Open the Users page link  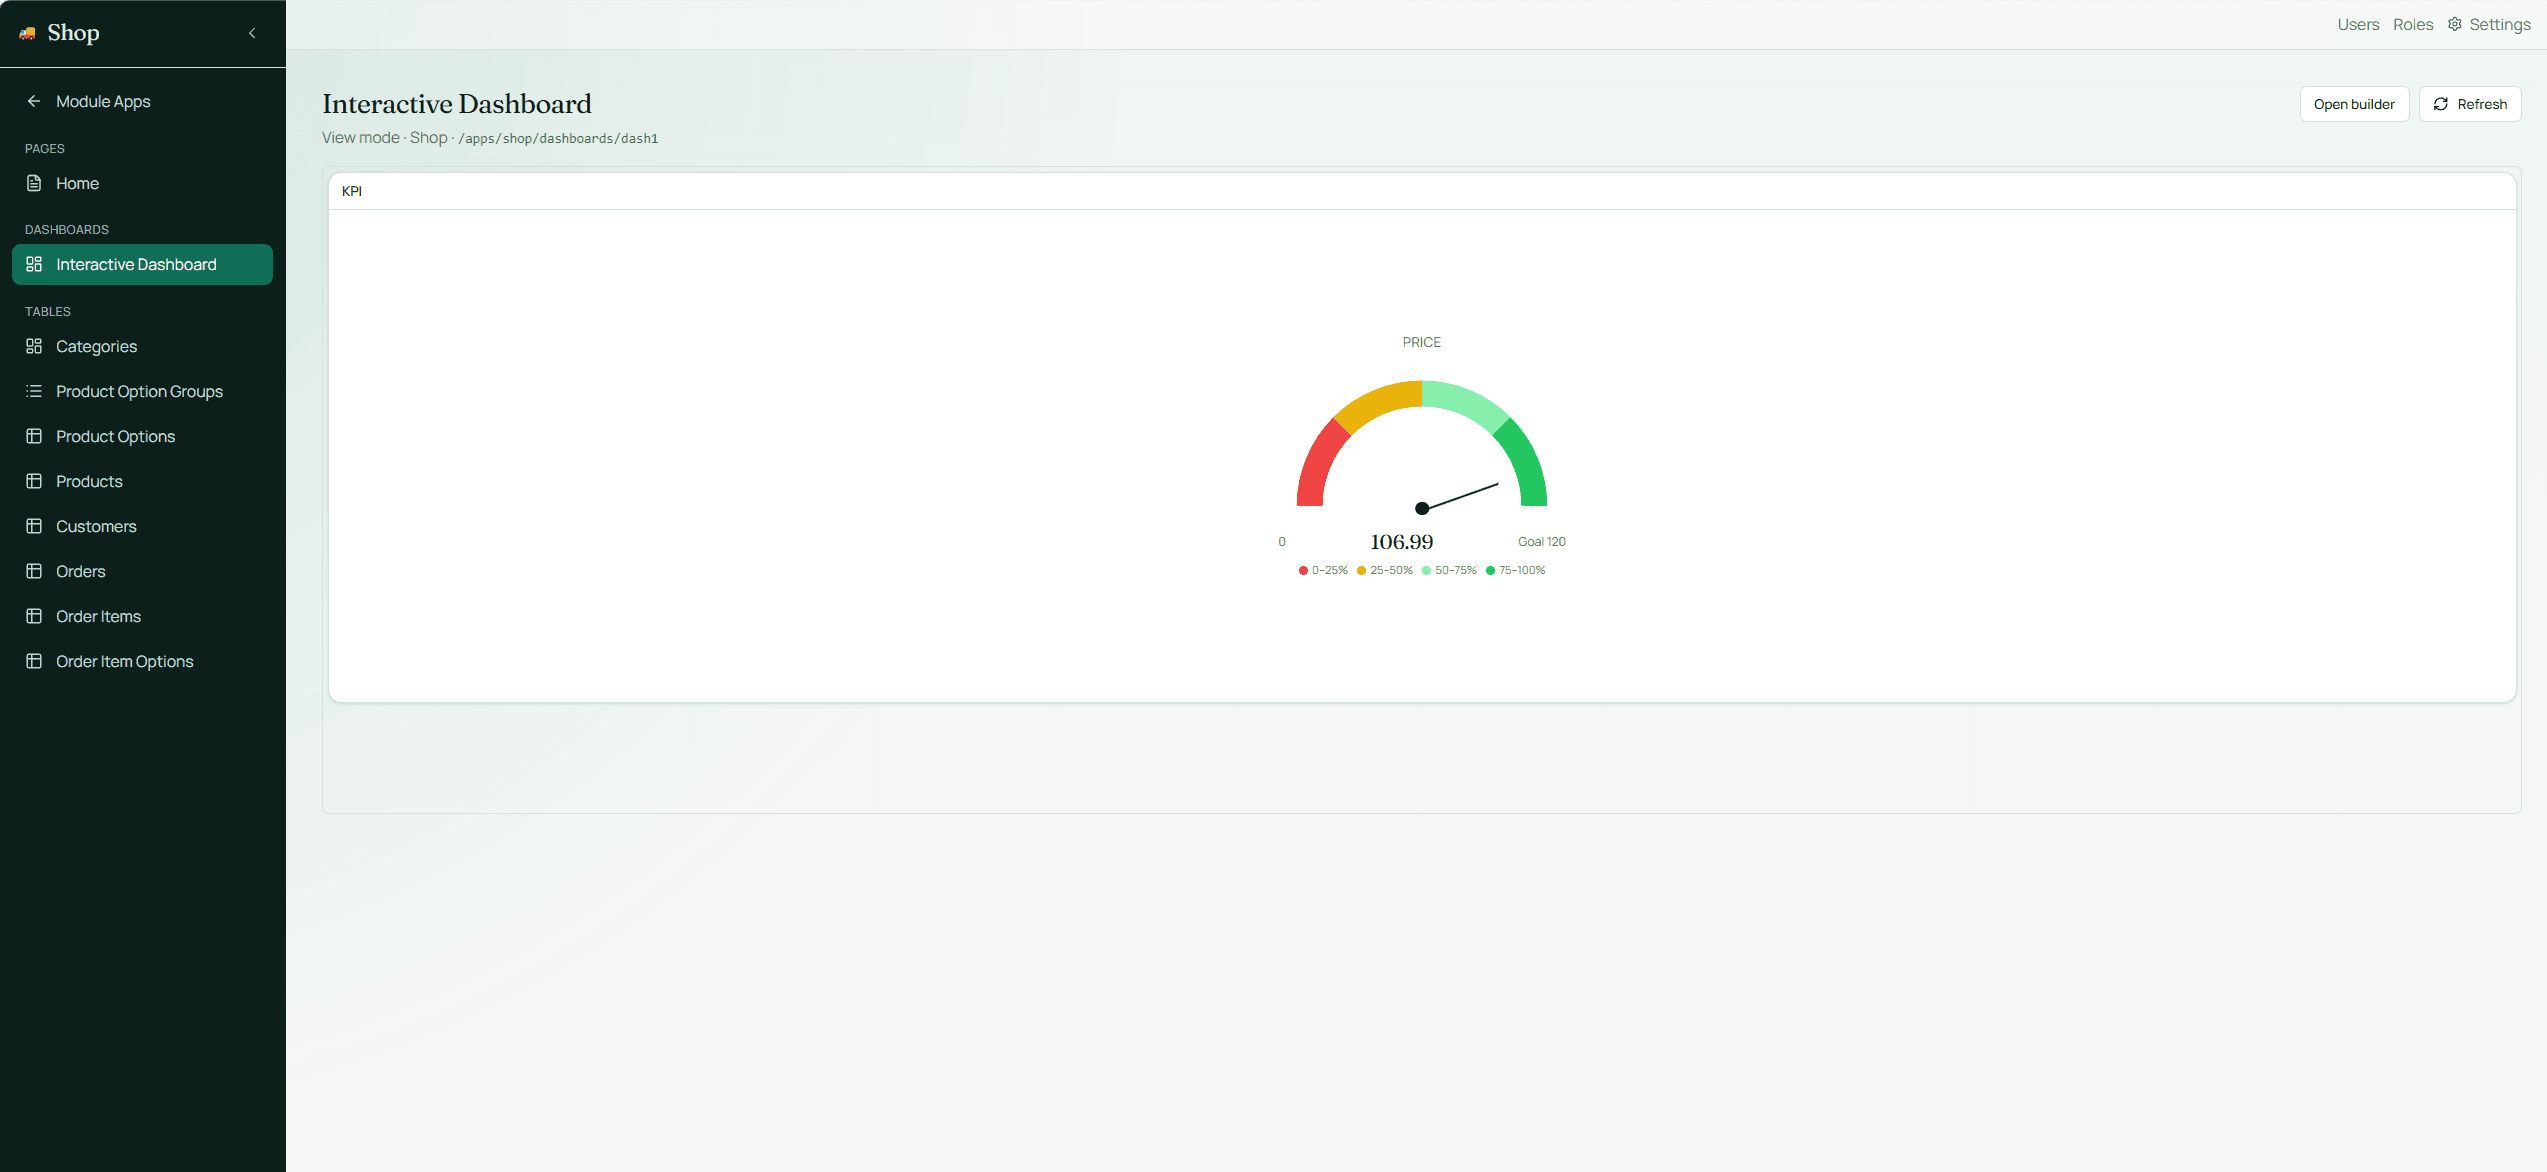point(2358,24)
